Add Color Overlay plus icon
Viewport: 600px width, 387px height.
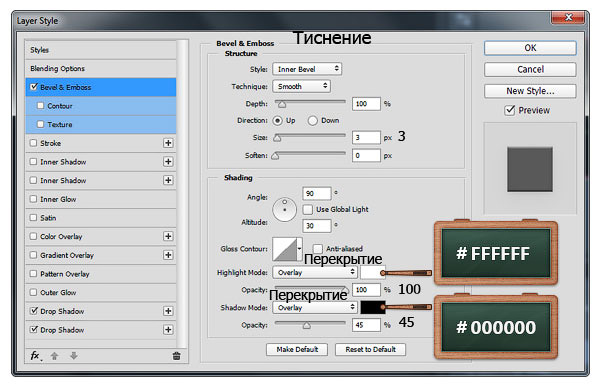coord(168,236)
